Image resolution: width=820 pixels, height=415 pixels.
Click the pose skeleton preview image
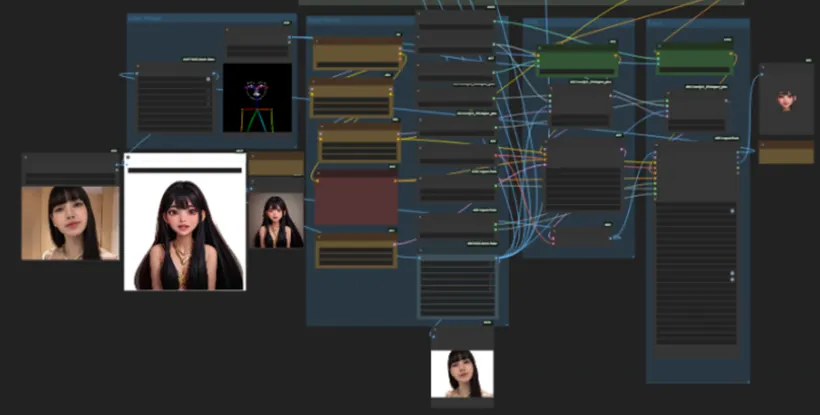[257, 98]
